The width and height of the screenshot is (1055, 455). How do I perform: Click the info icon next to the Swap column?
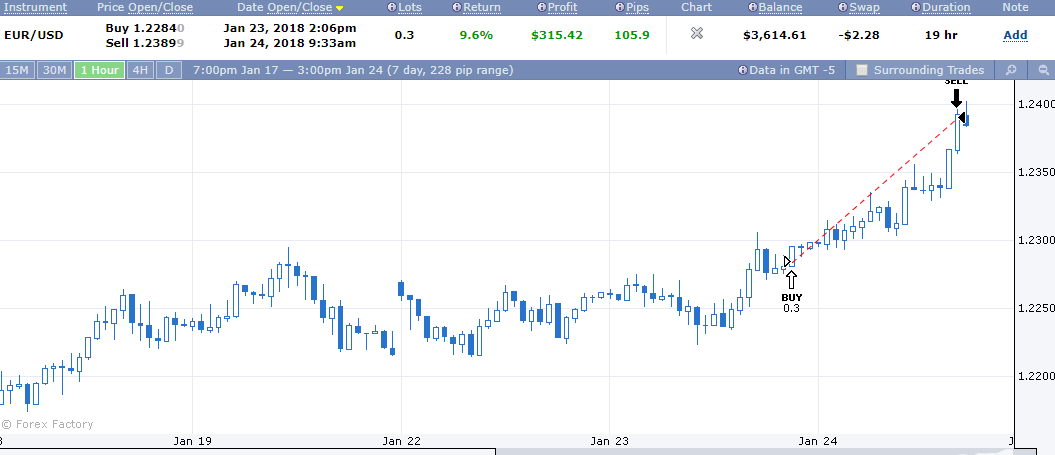pos(843,7)
